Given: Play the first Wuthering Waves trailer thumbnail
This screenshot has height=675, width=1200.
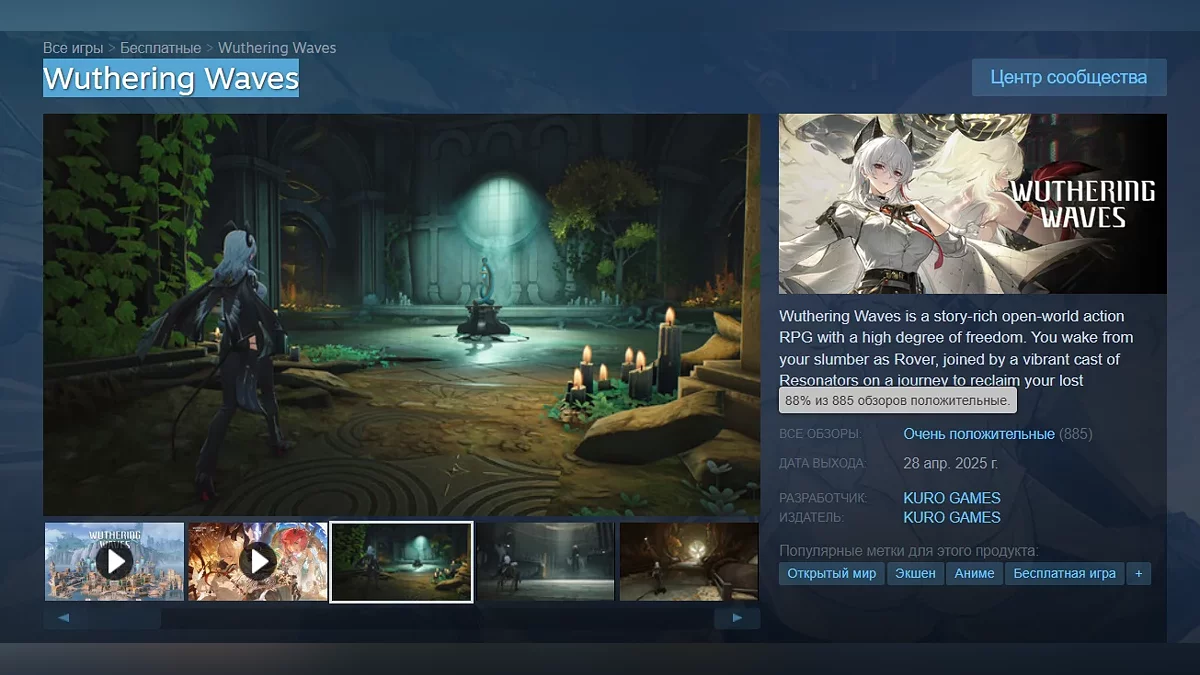Looking at the screenshot, I should pyautogui.click(x=114, y=561).
